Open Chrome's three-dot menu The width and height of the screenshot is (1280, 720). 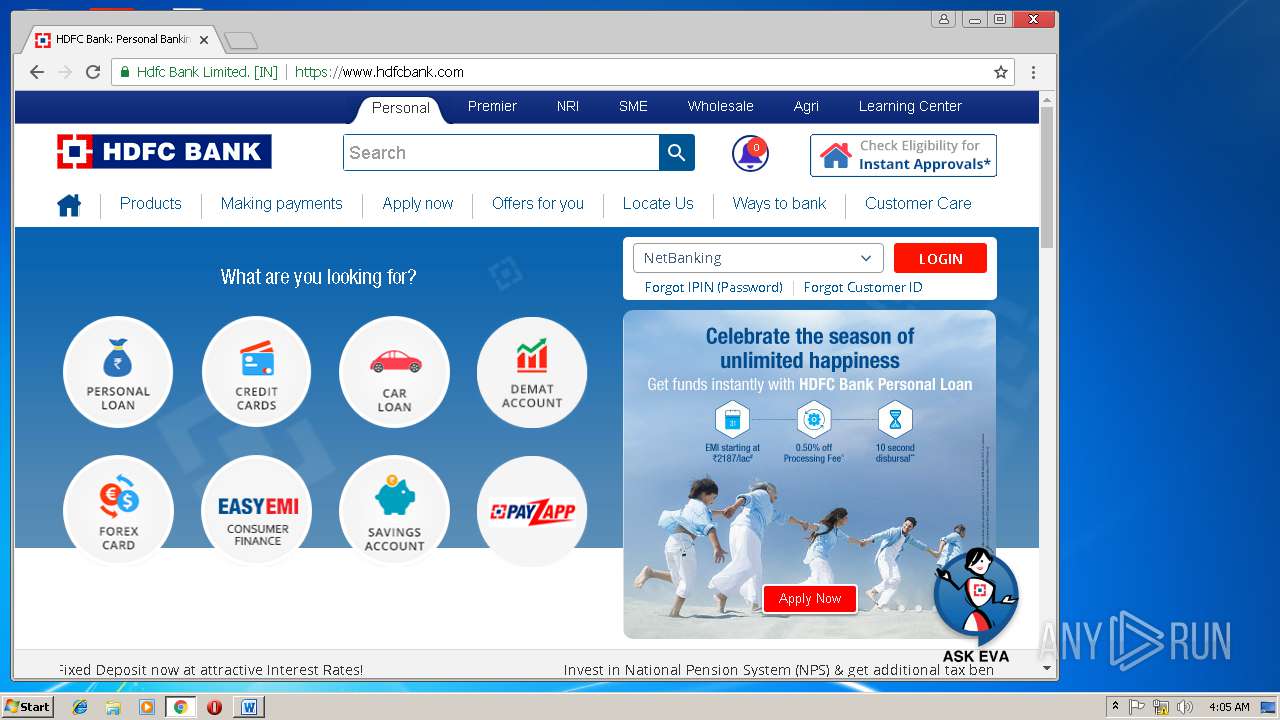(1033, 72)
